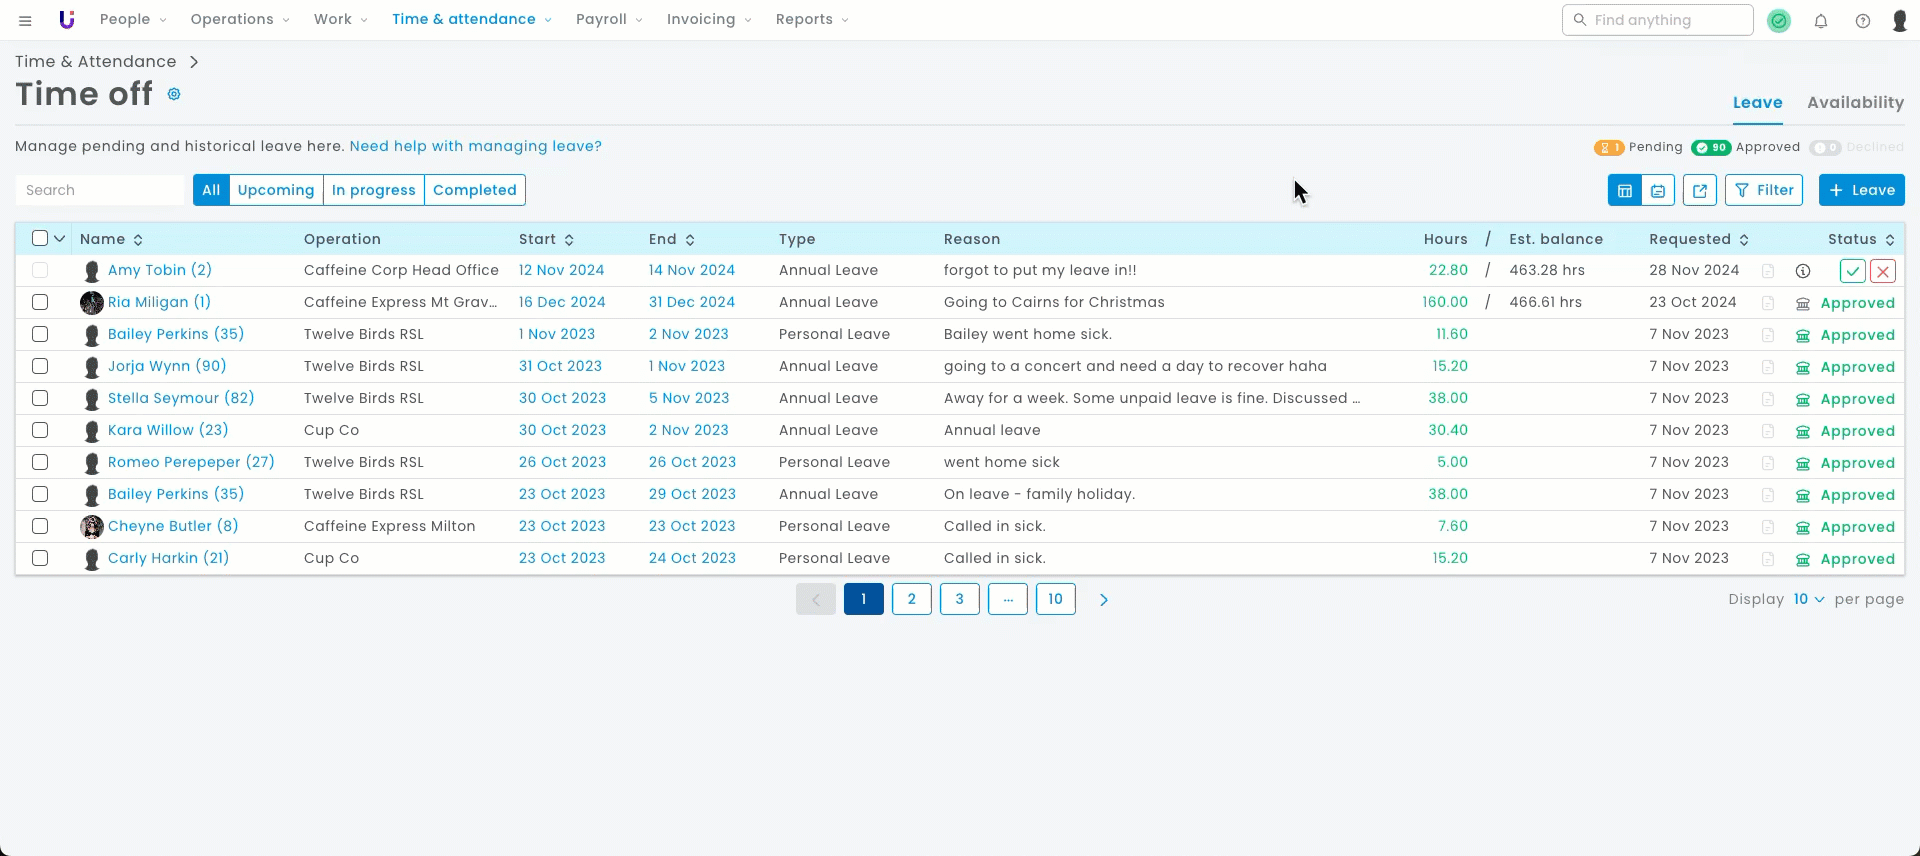Open the per page display count dropdown
1920x856 pixels.
click(1808, 599)
